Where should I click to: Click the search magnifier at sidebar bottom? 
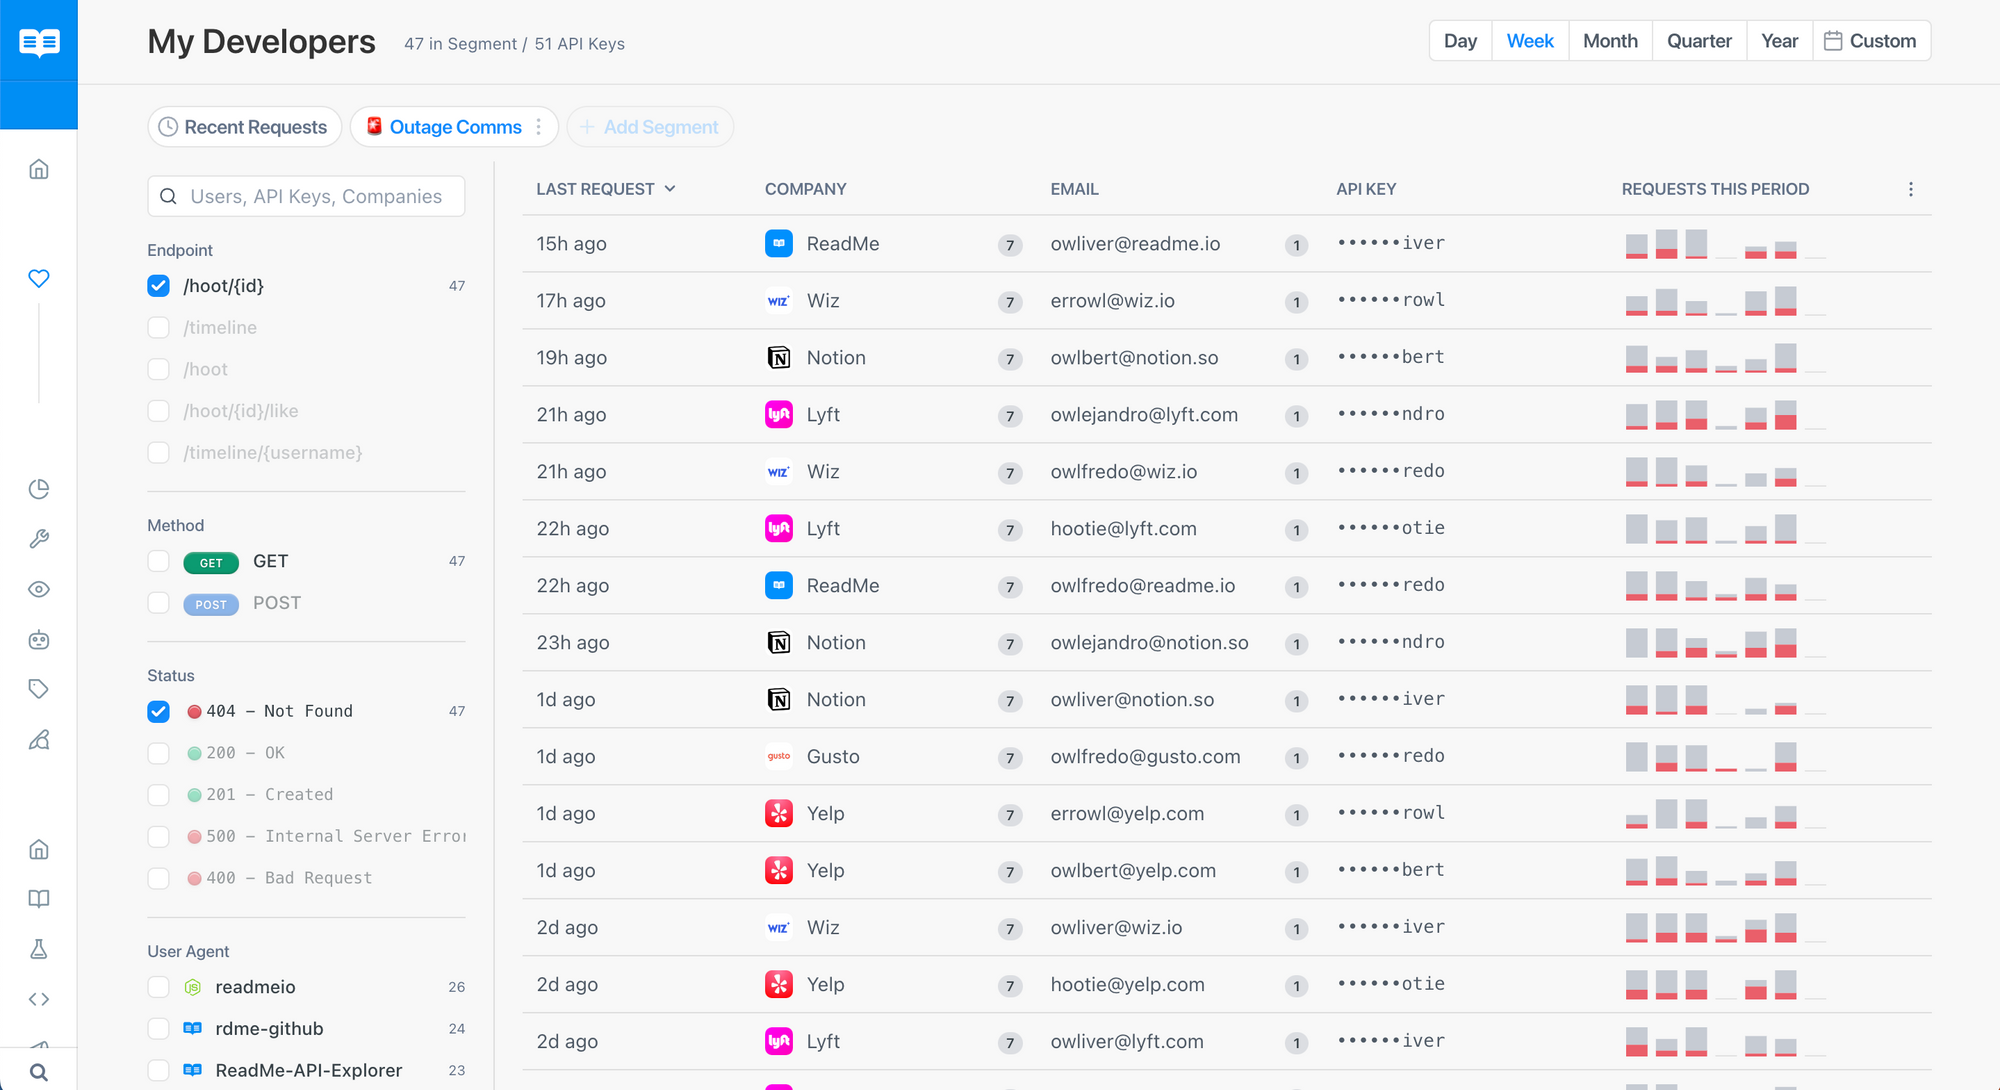click(39, 1072)
